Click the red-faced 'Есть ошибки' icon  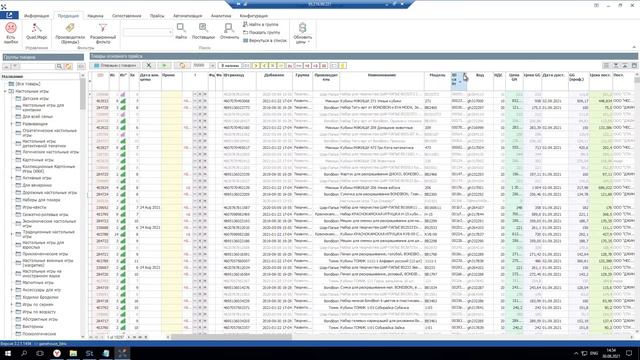[x=11, y=28]
